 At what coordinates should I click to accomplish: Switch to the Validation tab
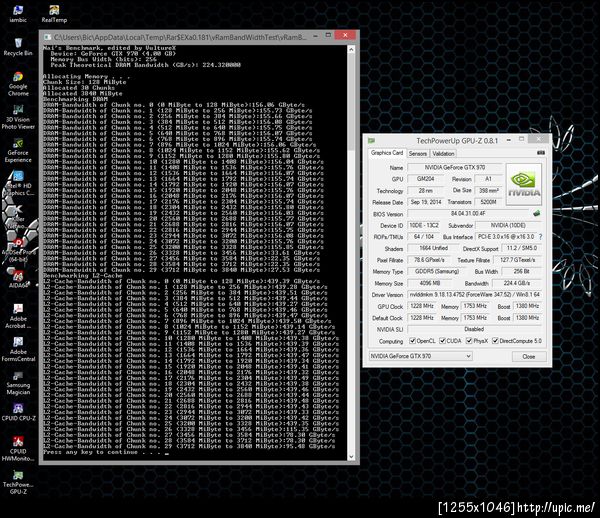coord(443,153)
